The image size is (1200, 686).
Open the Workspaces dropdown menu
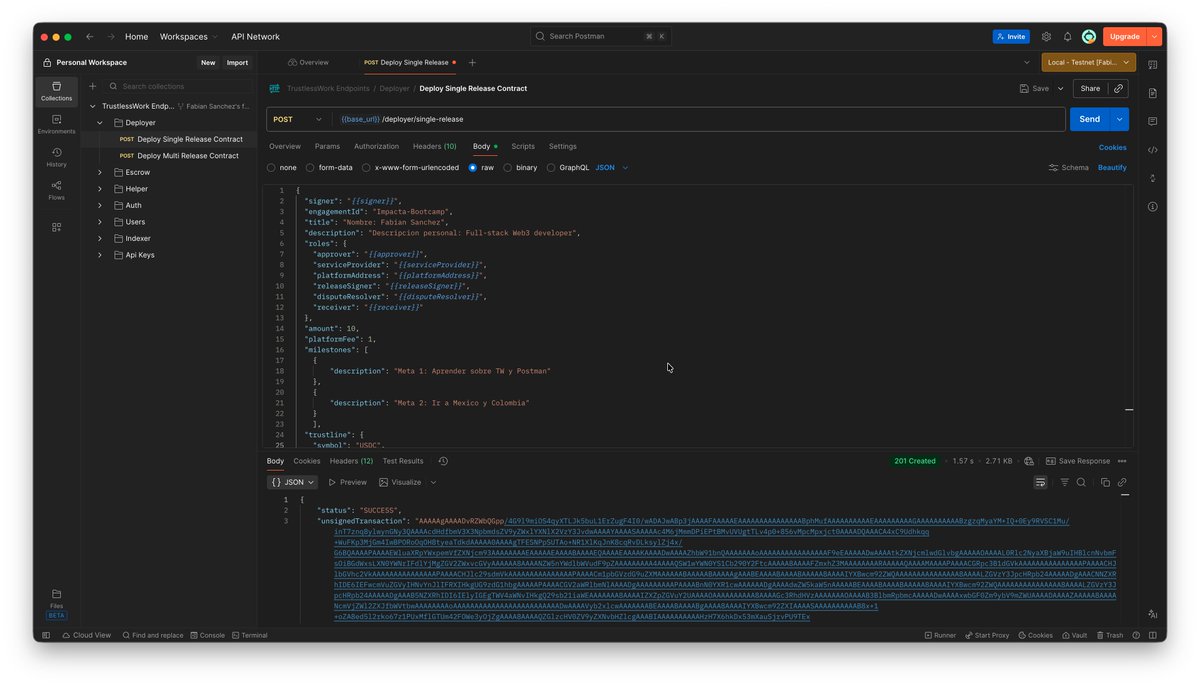coord(188,36)
